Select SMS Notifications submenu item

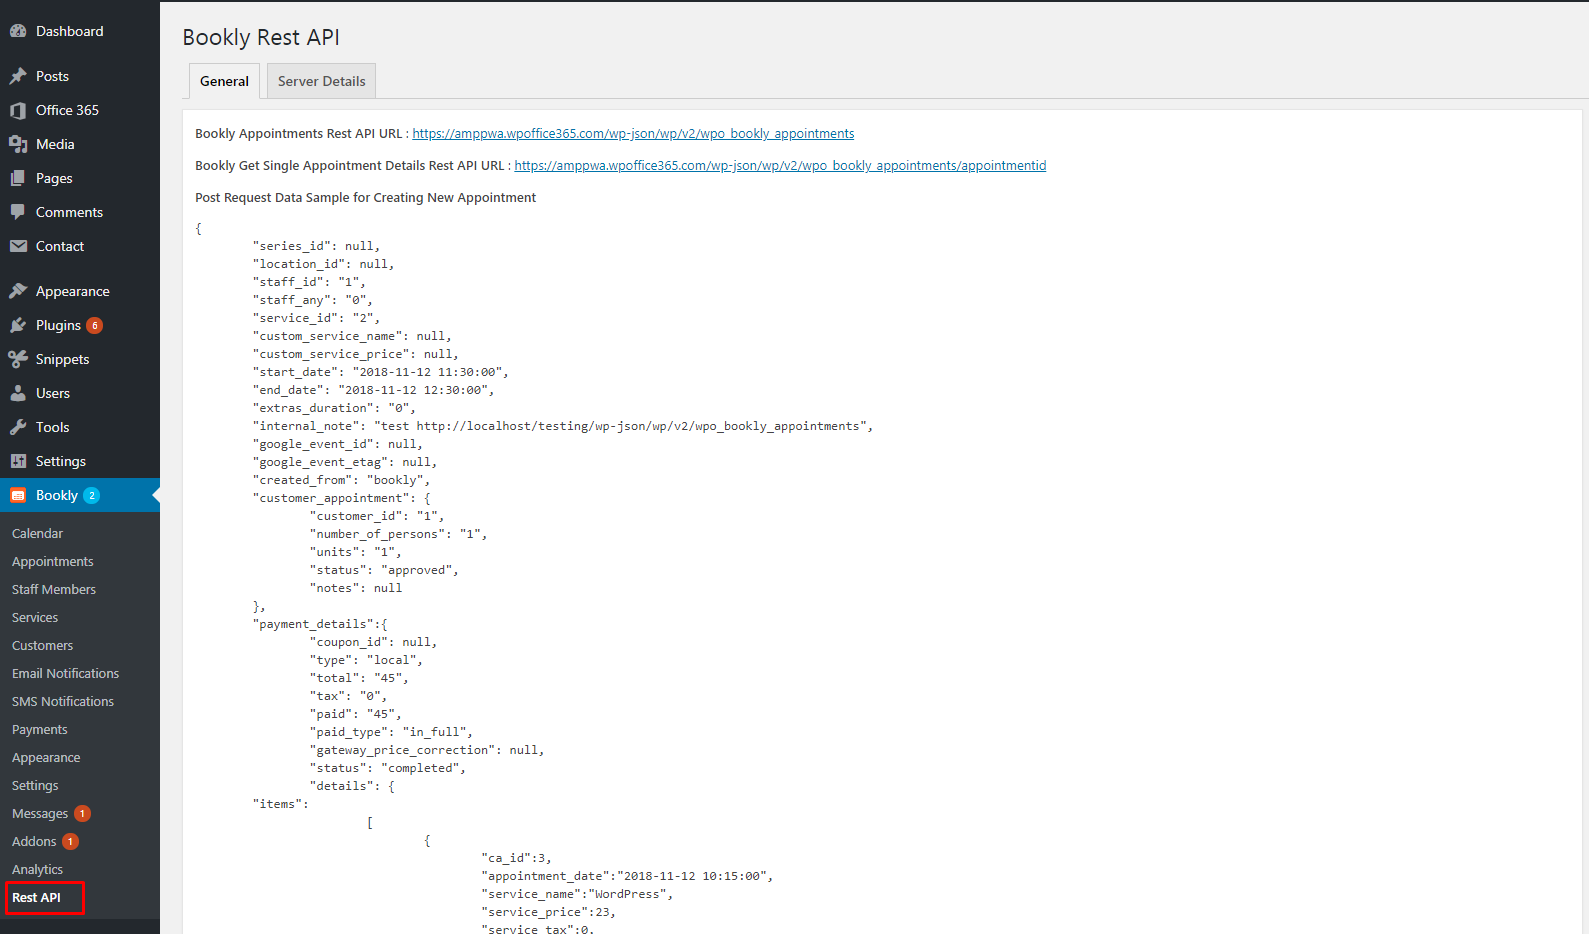tap(63, 702)
